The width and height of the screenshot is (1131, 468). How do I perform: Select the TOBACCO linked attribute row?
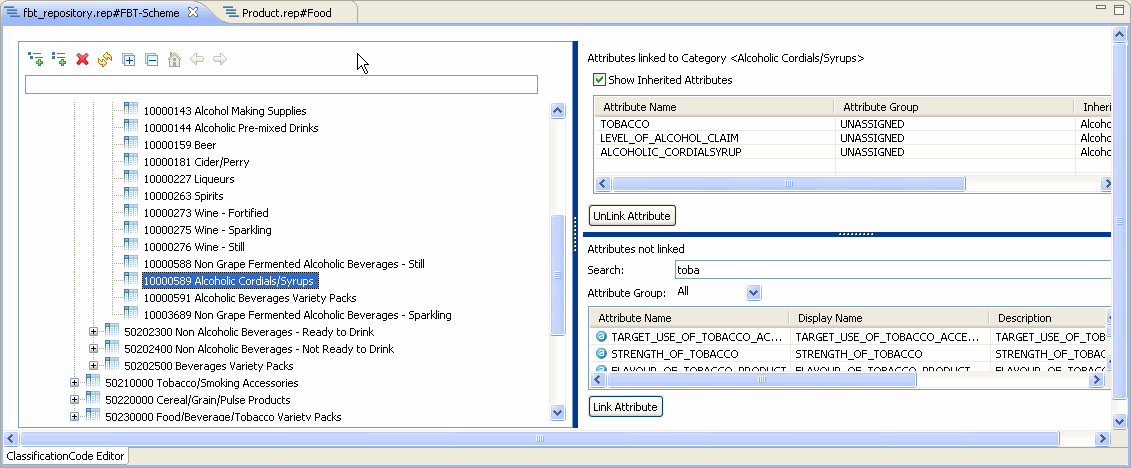coord(853,123)
